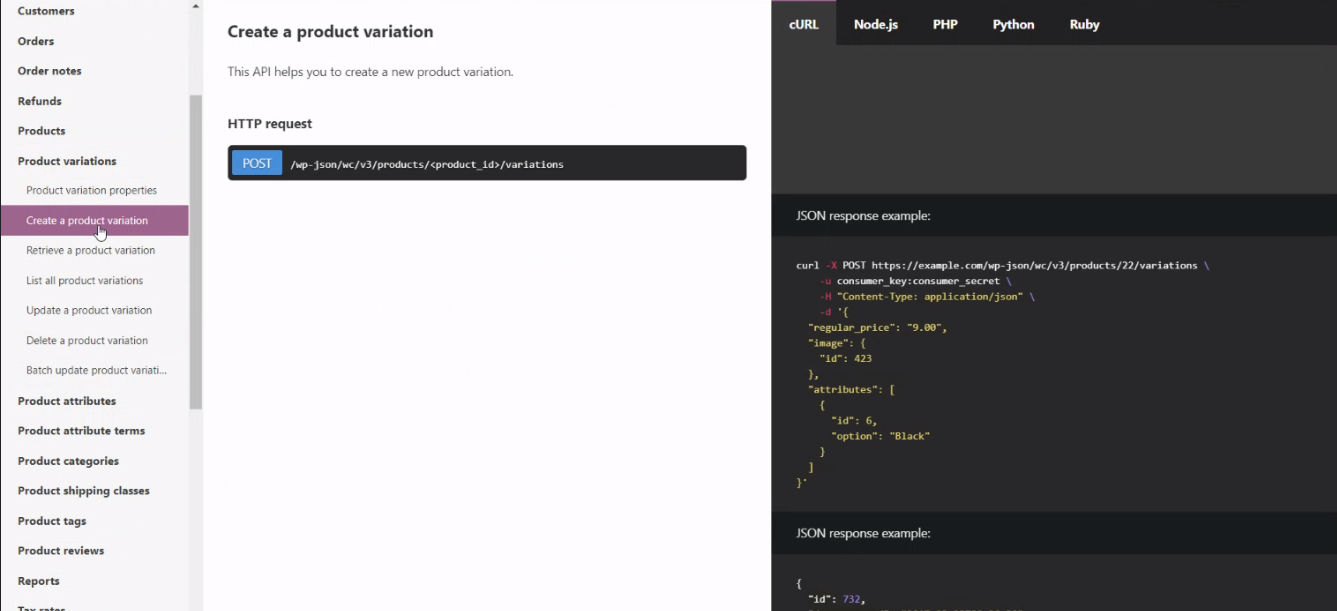Switch to the Ruby code tab

(1084, 24)
